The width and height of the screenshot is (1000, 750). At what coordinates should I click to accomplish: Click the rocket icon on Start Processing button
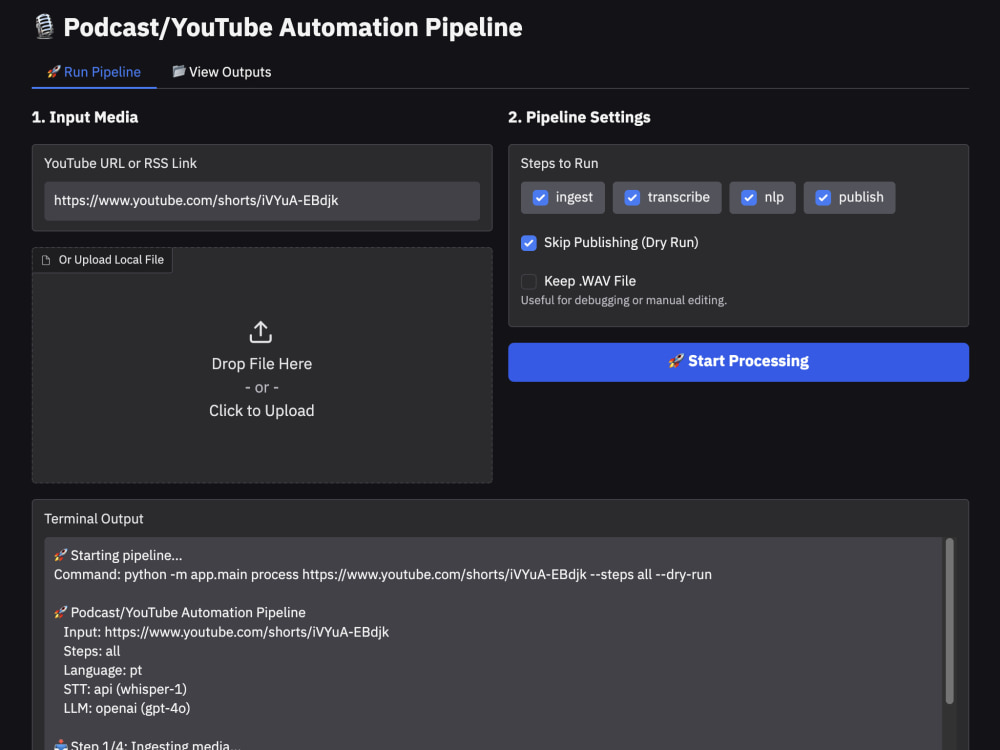click(x=676, y=361)
